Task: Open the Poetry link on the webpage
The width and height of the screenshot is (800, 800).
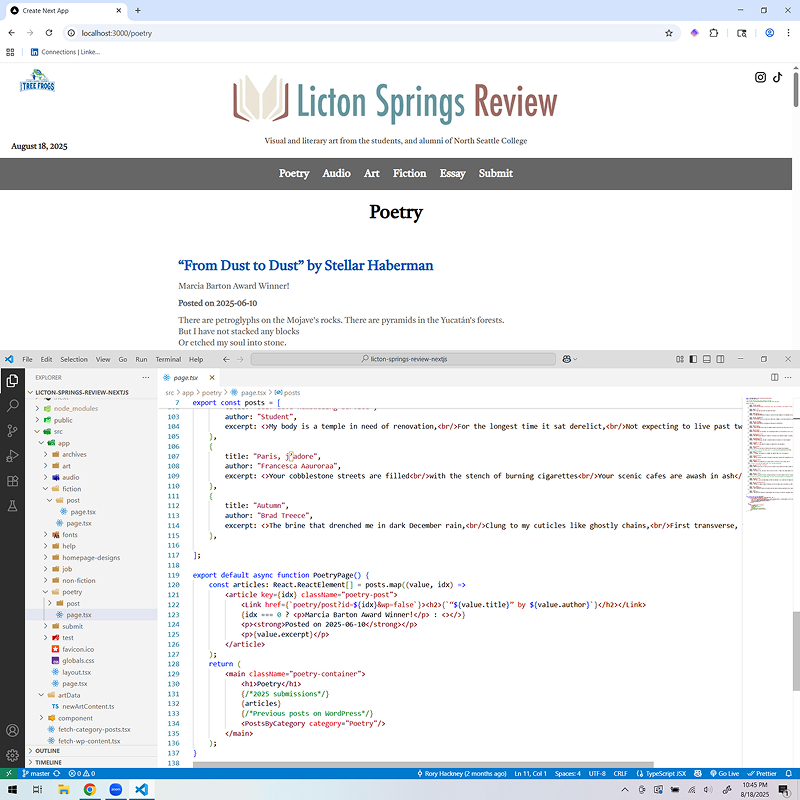Action: click(x=294, y=173)
